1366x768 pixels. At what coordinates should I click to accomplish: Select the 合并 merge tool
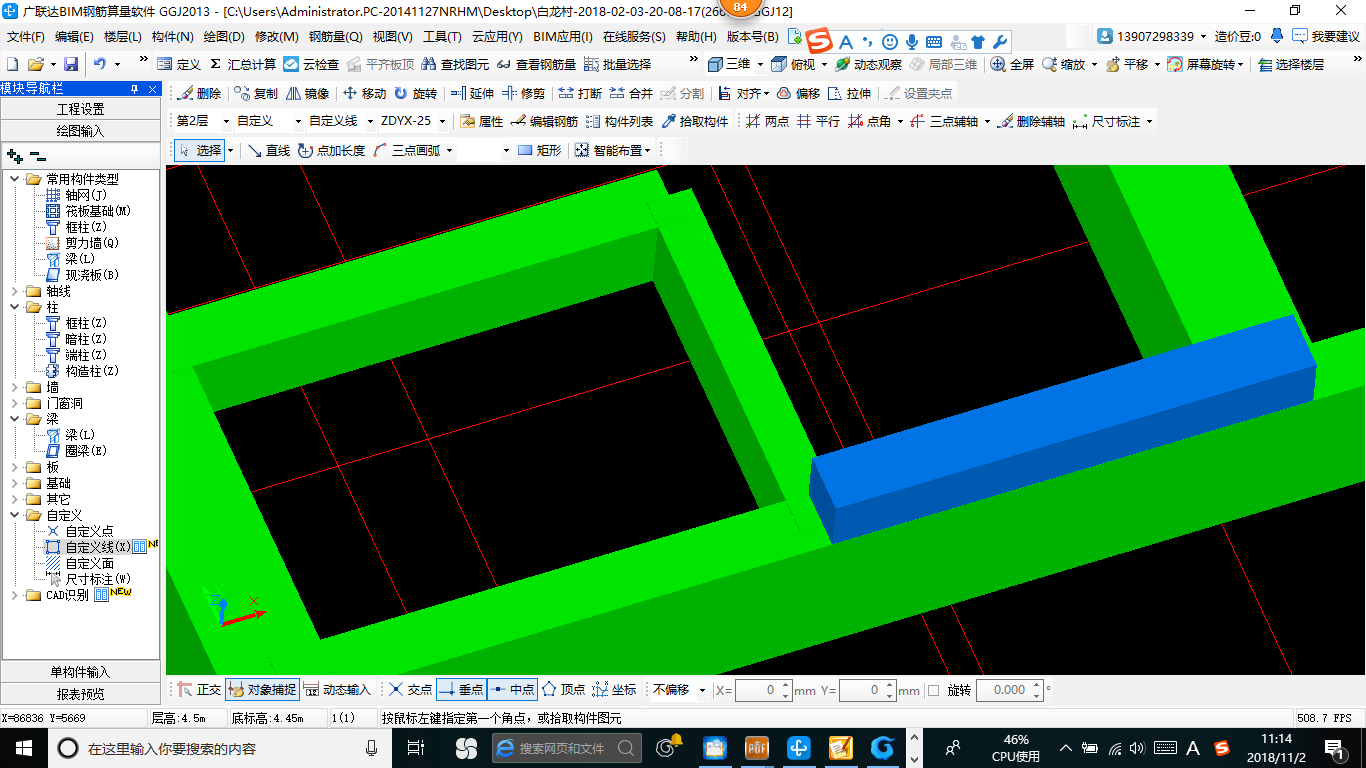(631, 93)
